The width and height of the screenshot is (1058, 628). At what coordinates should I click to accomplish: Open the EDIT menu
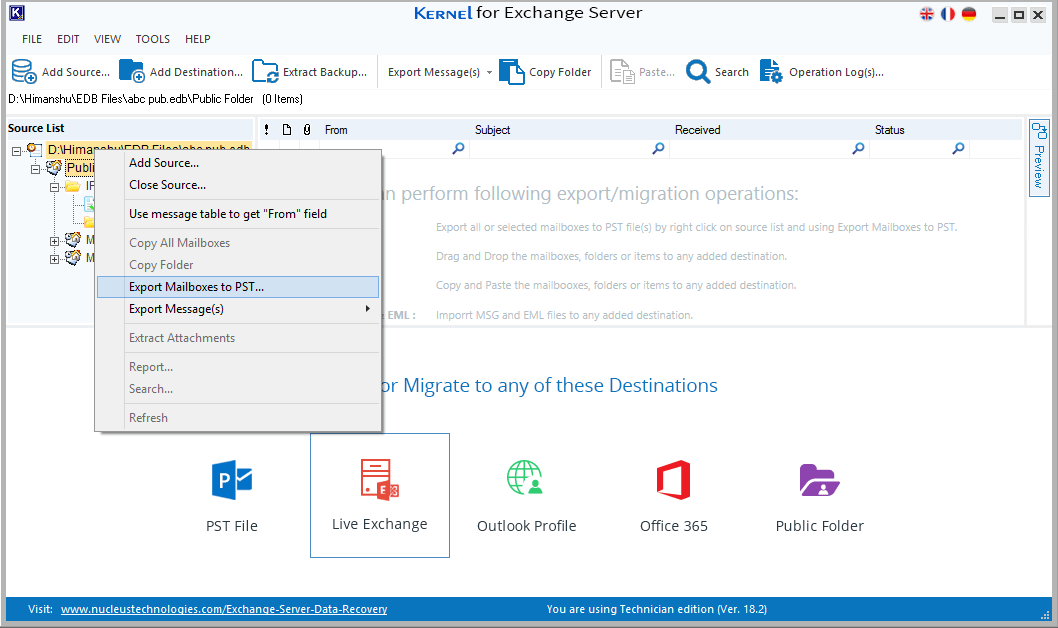pos(68,39)
